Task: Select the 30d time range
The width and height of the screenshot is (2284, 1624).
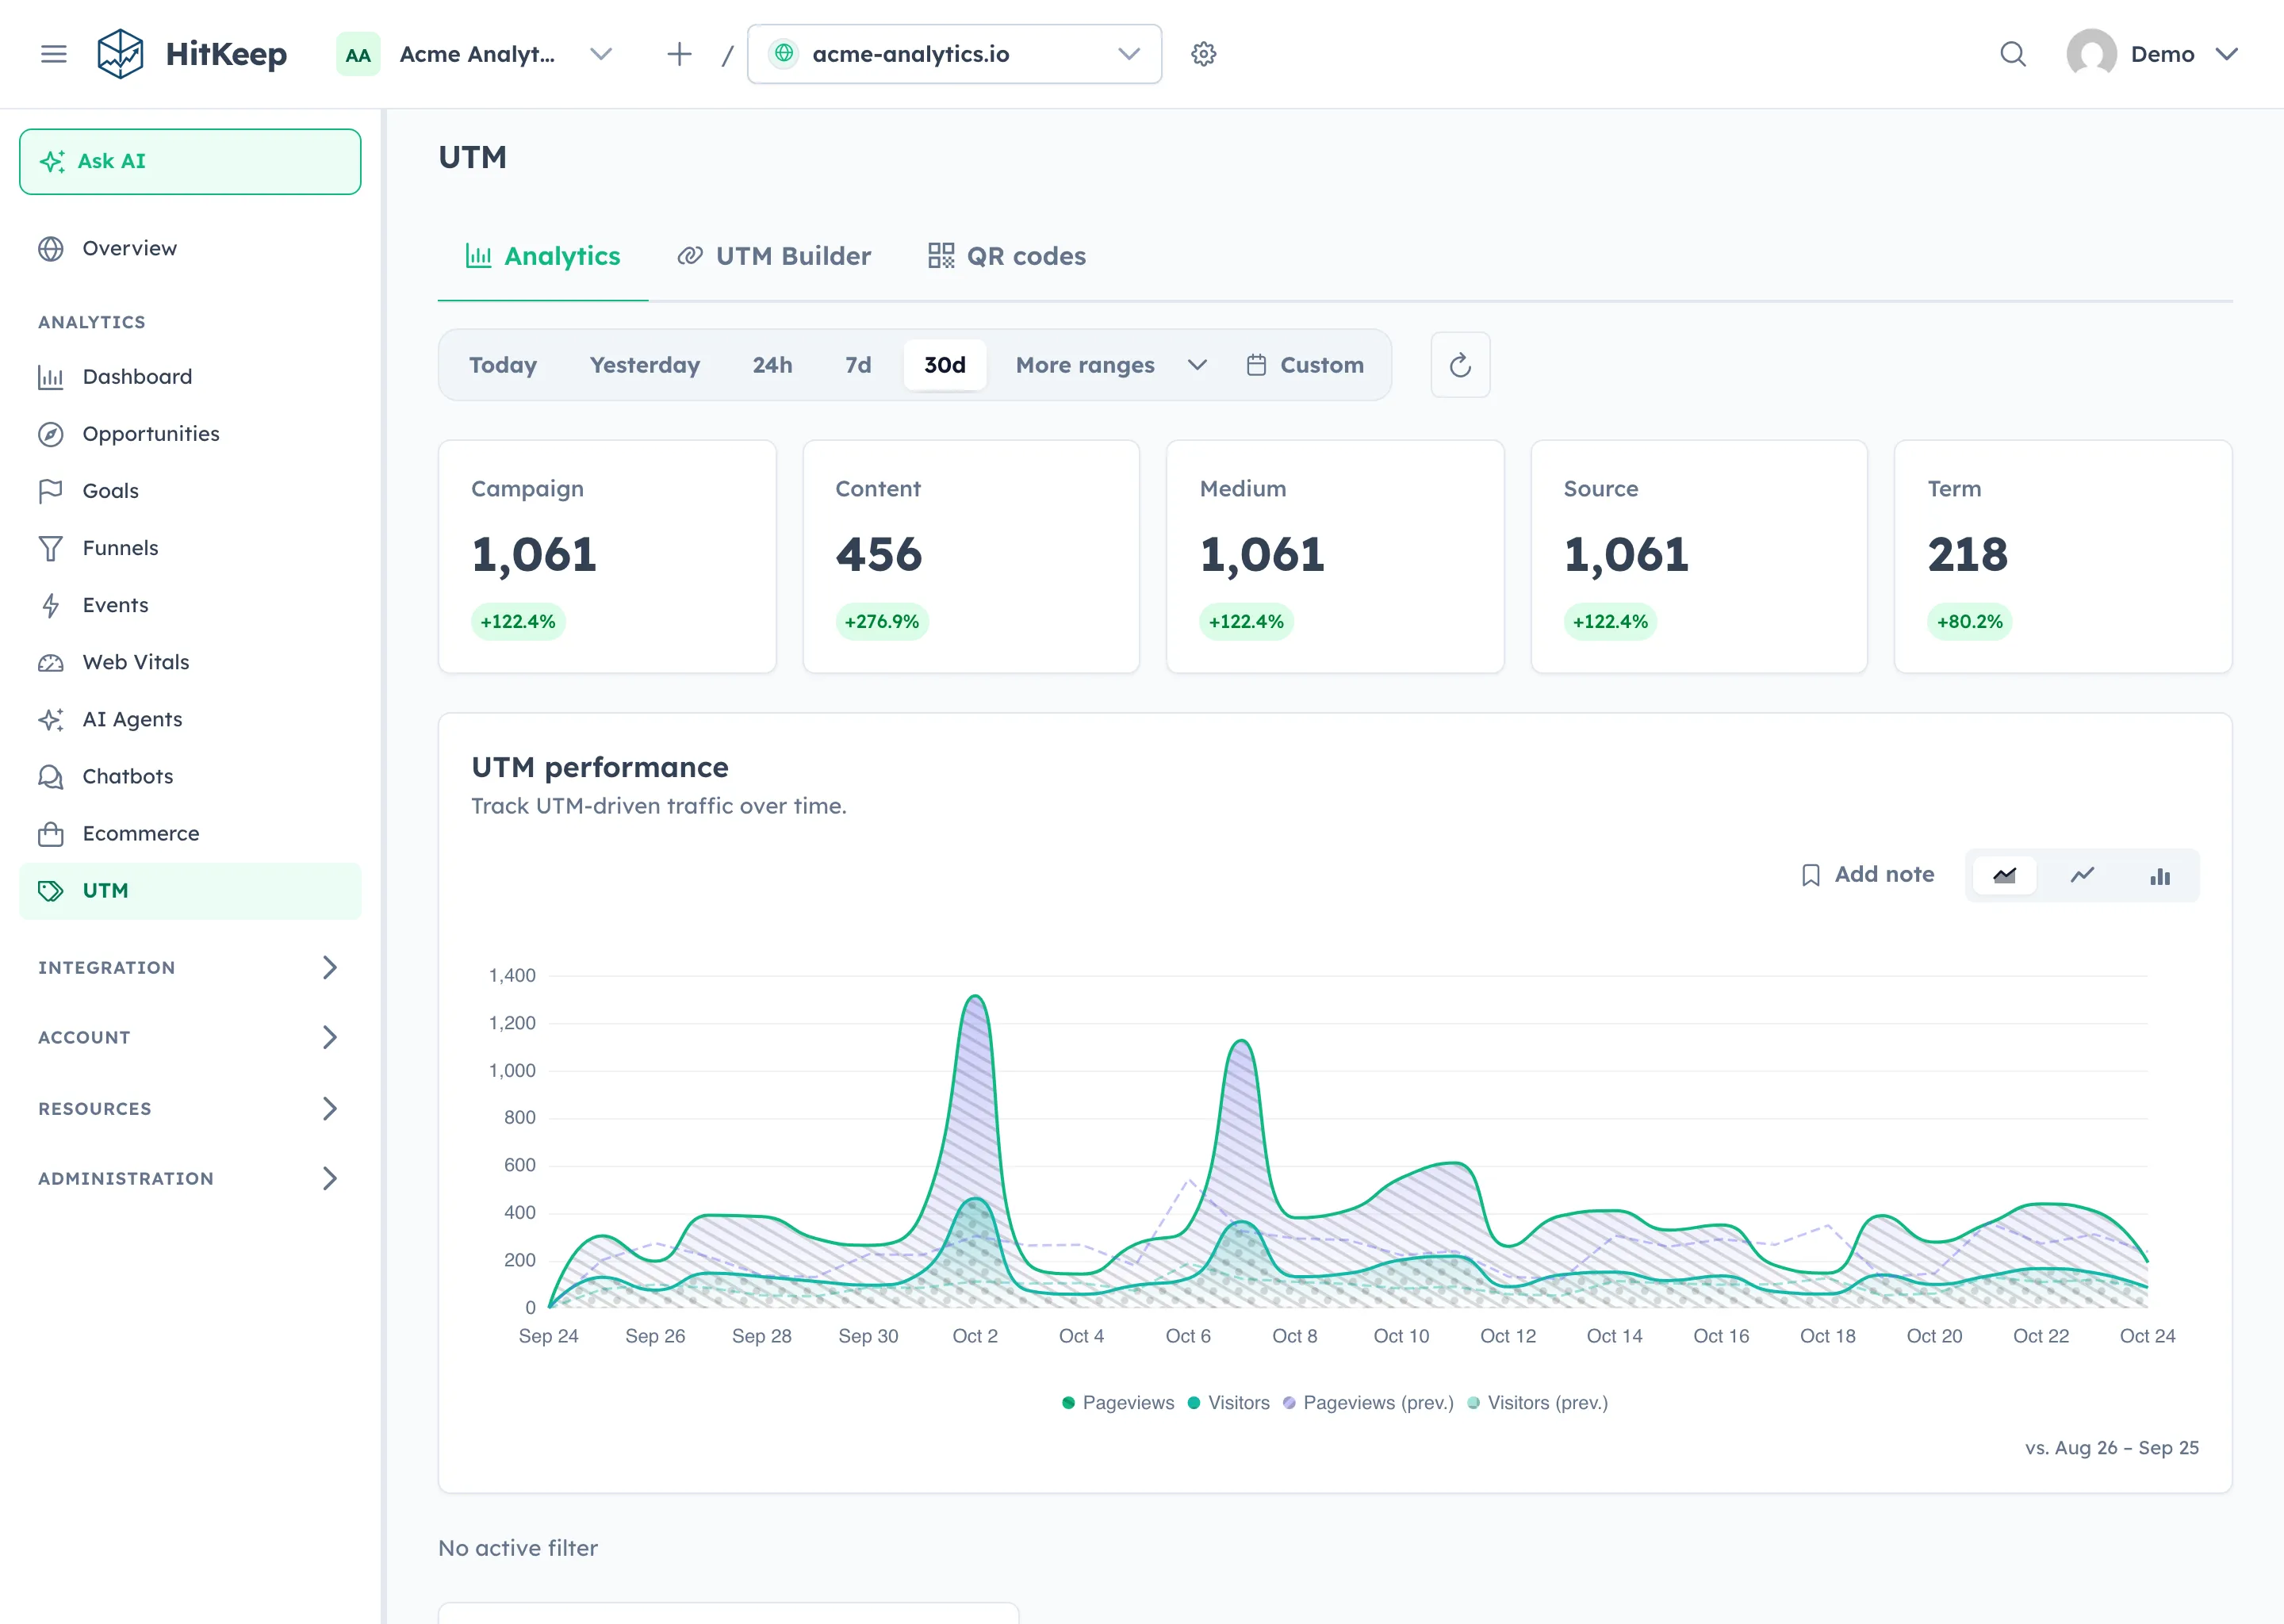Action: (945, 365)
